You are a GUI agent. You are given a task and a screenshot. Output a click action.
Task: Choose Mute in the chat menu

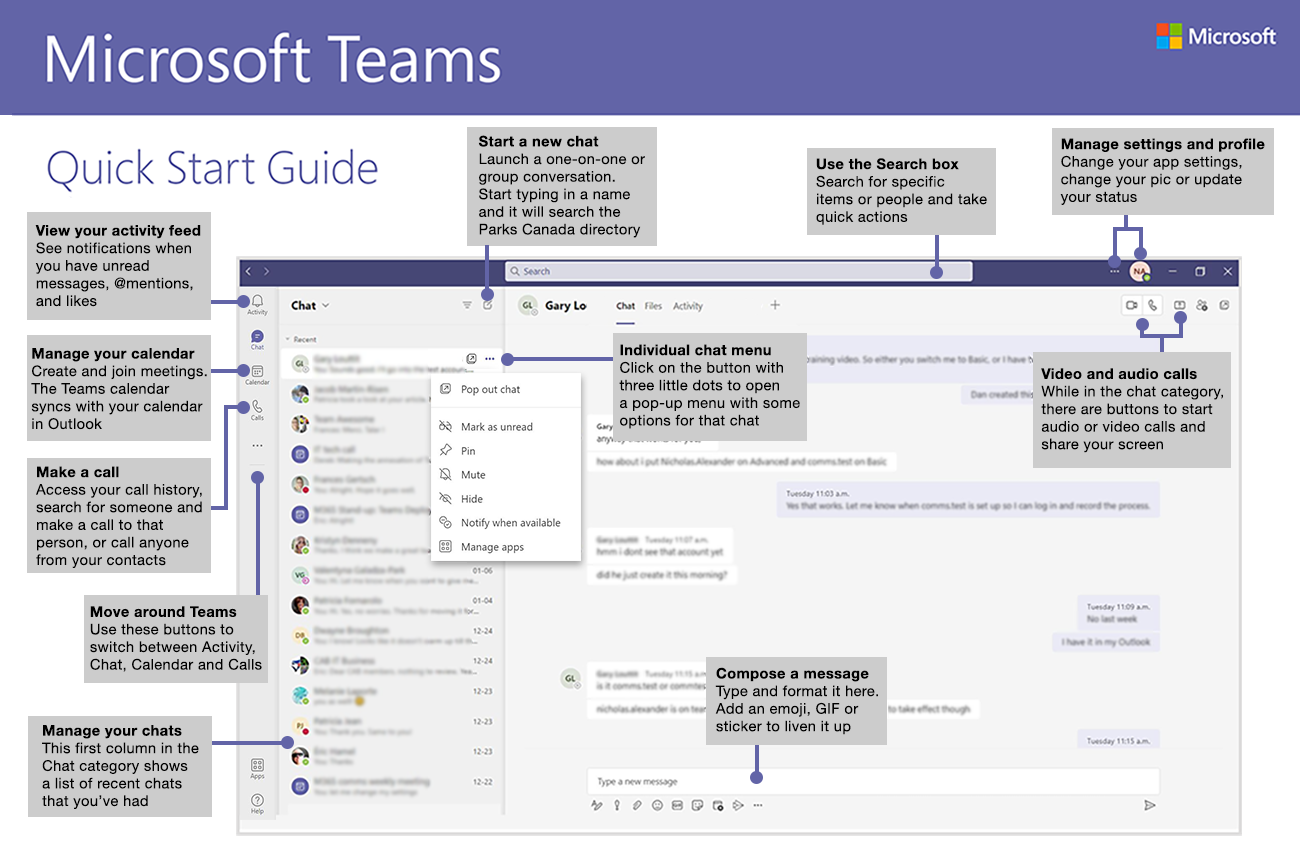click(506, 475)
